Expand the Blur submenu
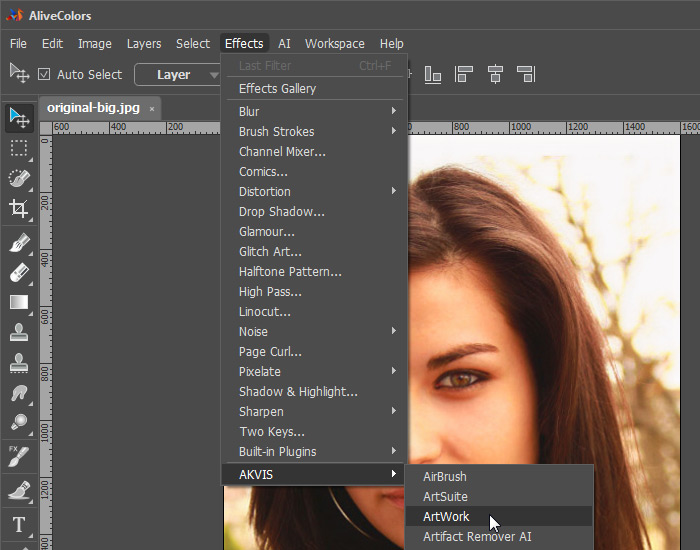Viewport: 700px width, 550px height. click(315, 111)
